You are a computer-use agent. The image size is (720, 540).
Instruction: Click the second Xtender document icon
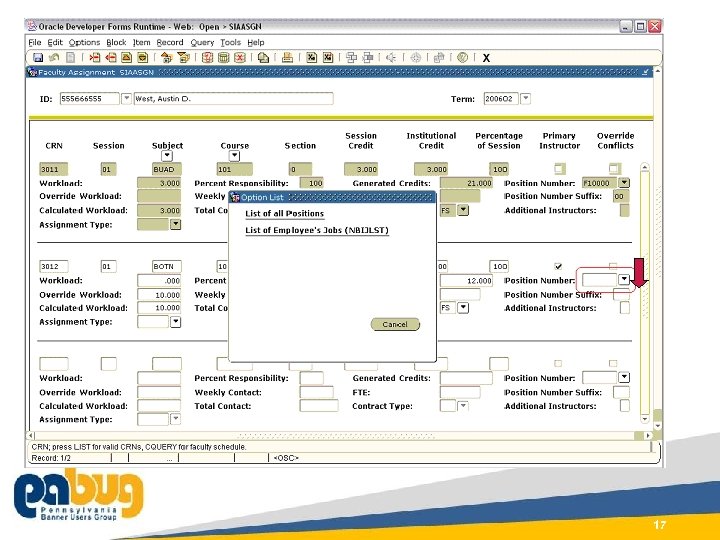[x=327, y=57]
